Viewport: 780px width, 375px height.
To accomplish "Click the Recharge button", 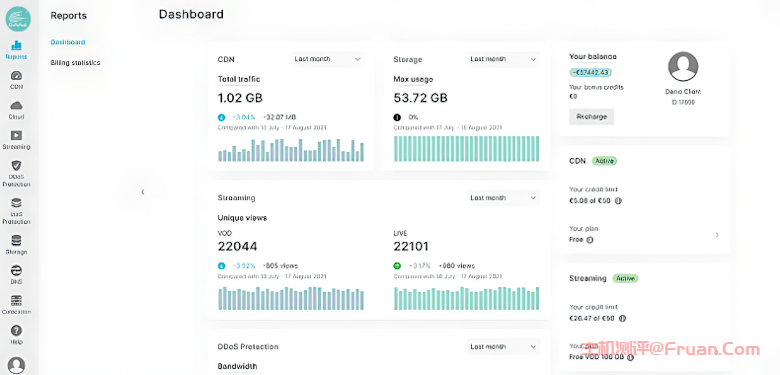I will [x=591, y=116].
